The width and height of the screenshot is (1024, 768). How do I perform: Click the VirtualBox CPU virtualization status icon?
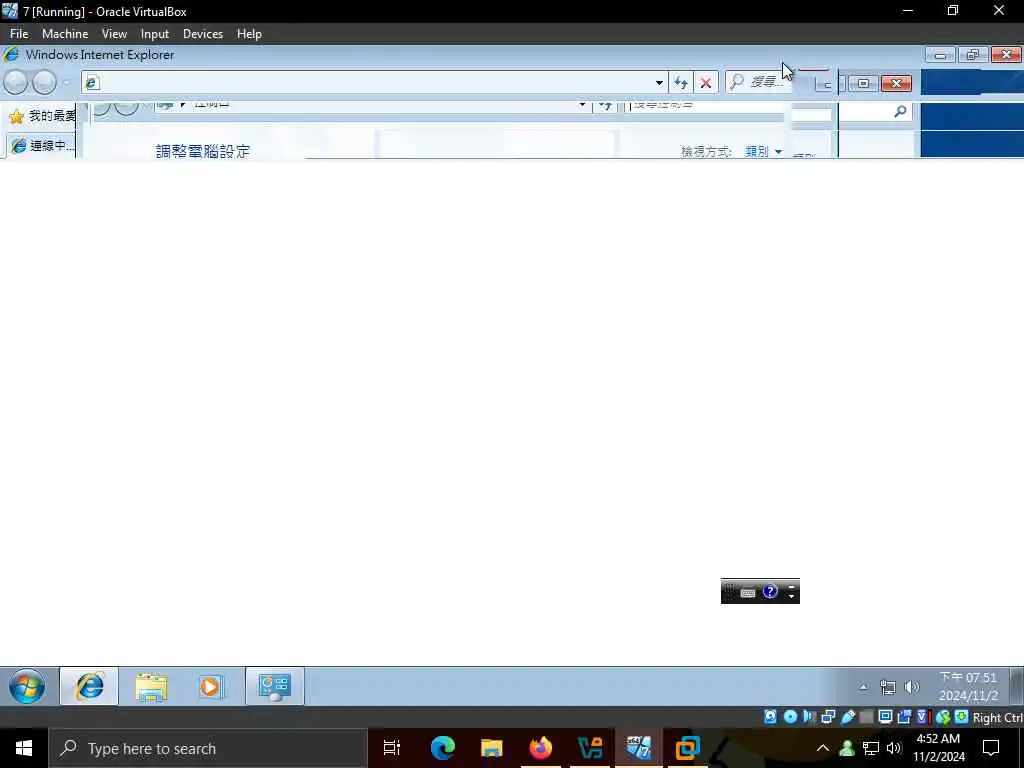click(922, 717)
